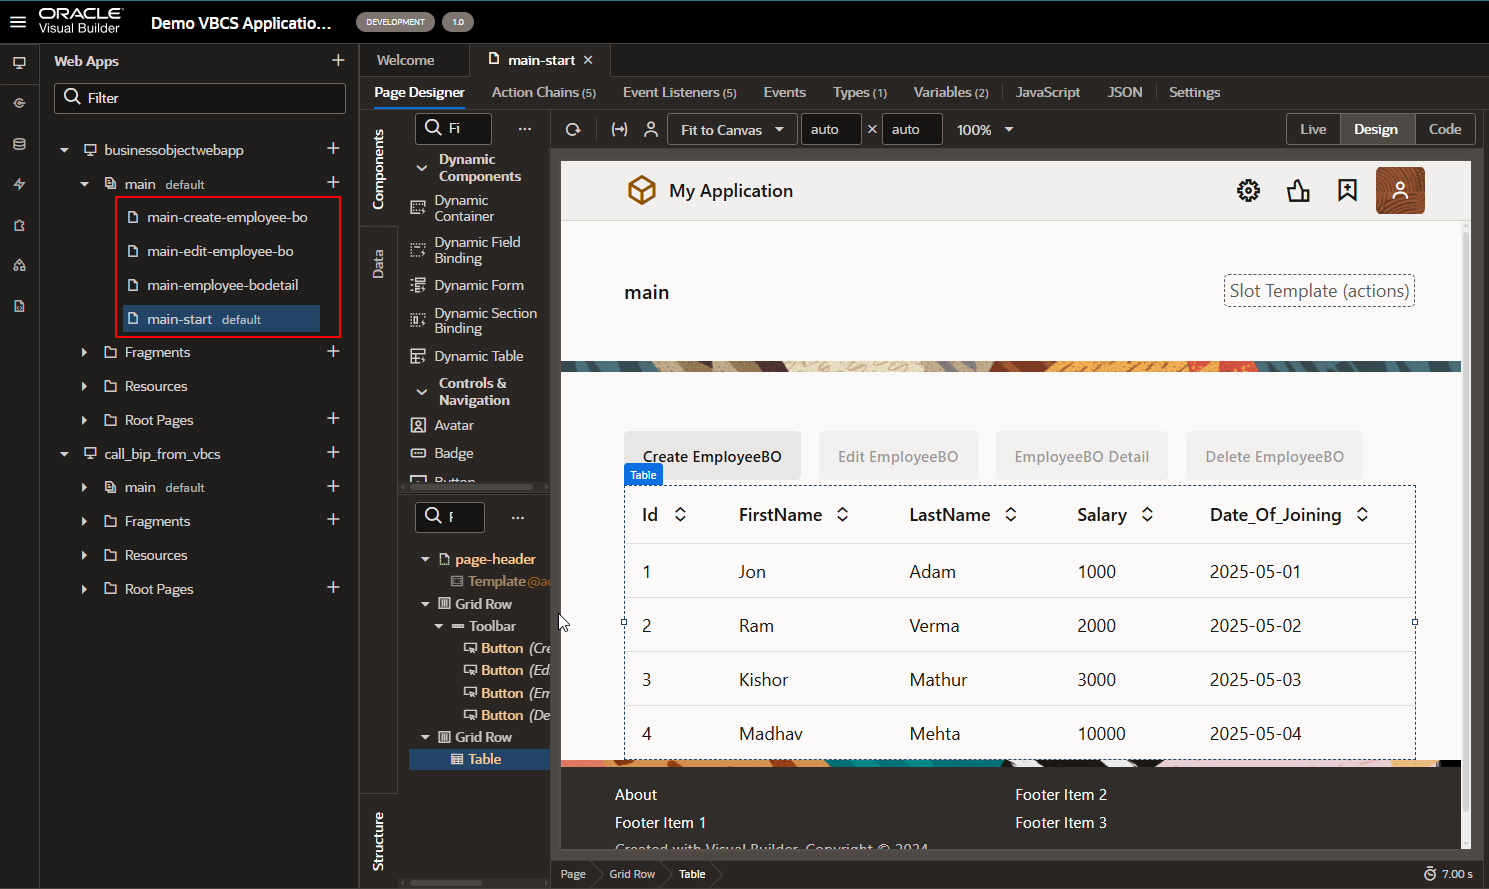This screenshot has height=889, width=1489.
Task: Open the Components panel icon in the navigator
Action: [19, 226]
